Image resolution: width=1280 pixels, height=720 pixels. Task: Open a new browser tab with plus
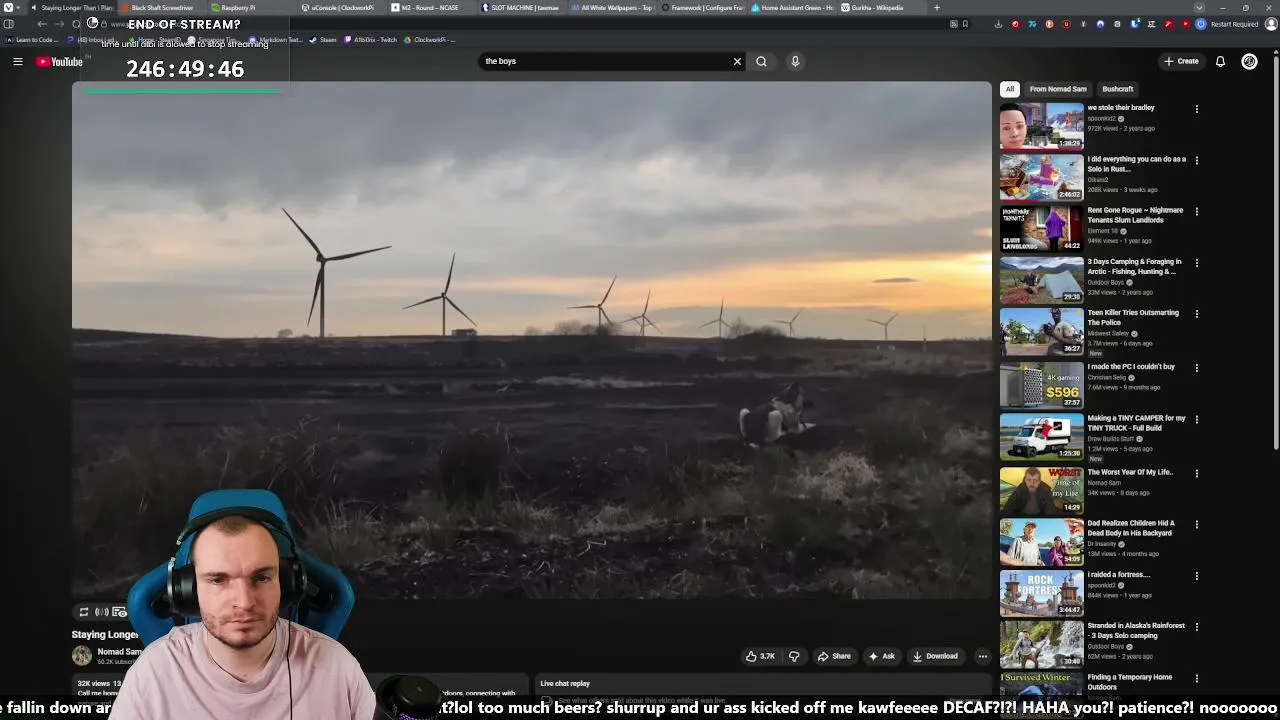(x=937, y=8)
